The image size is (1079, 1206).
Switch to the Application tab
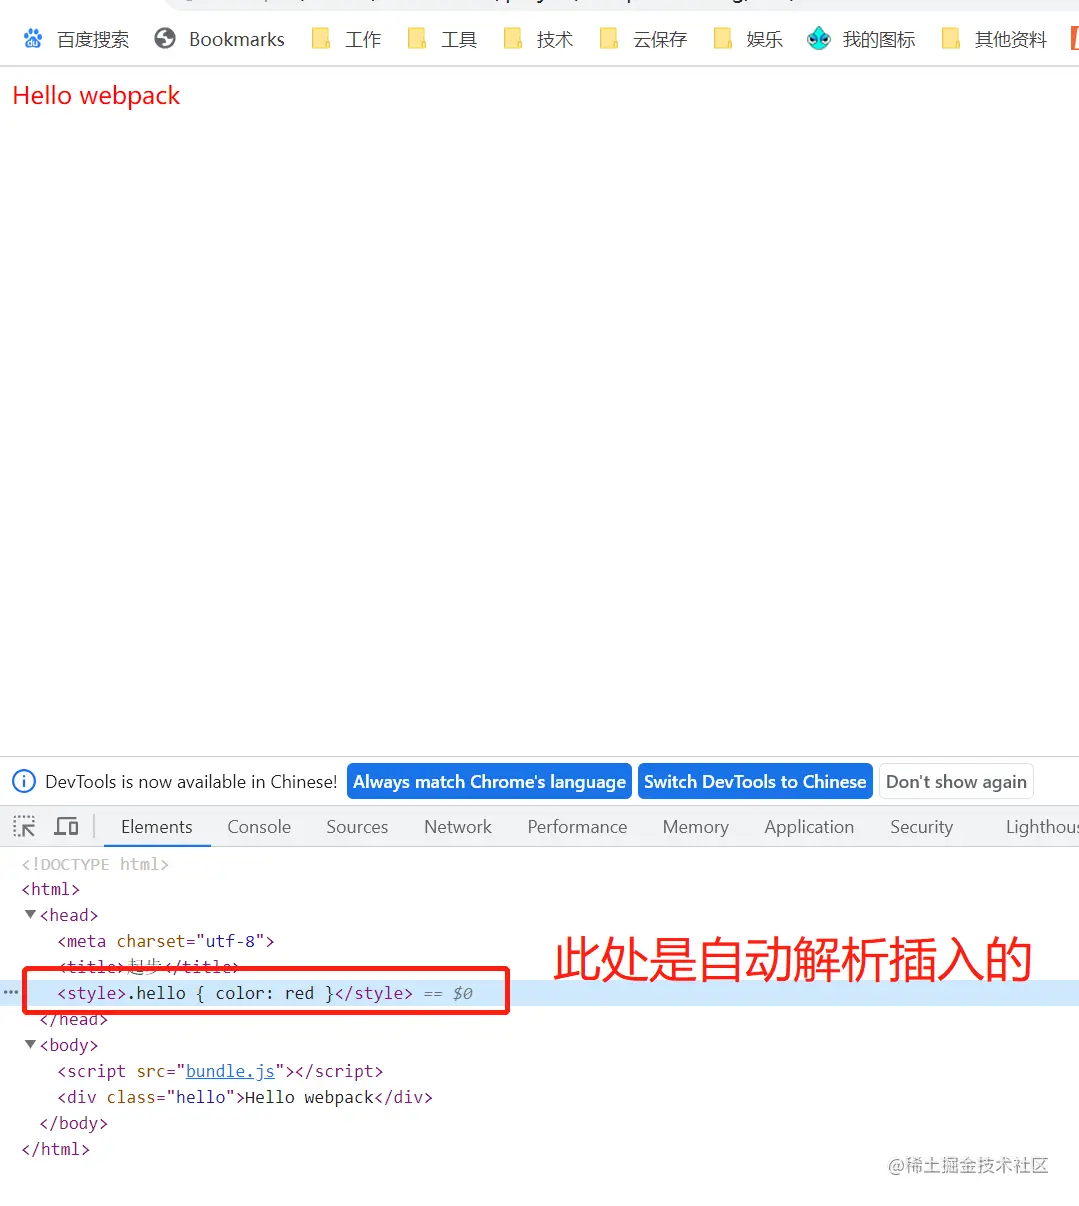click(809, 827)
